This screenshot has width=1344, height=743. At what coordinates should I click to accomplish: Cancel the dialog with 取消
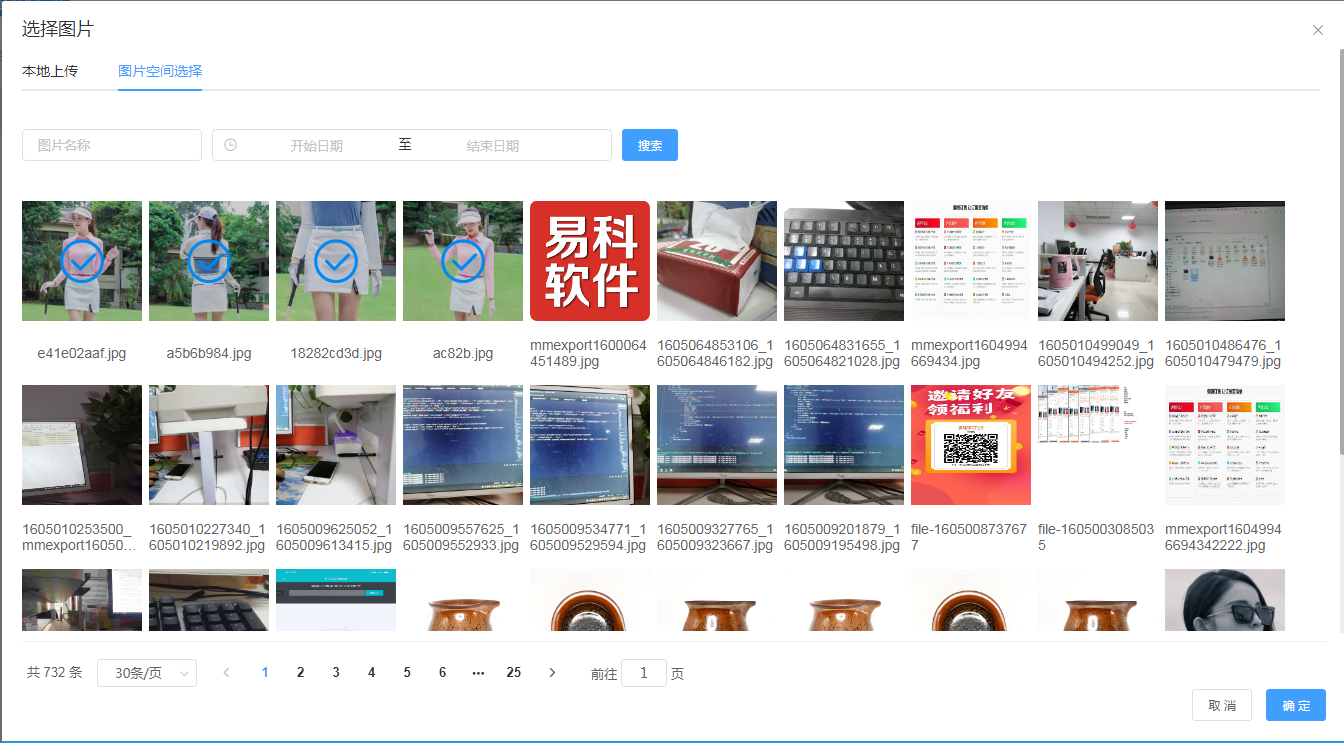coord(1222,705)
